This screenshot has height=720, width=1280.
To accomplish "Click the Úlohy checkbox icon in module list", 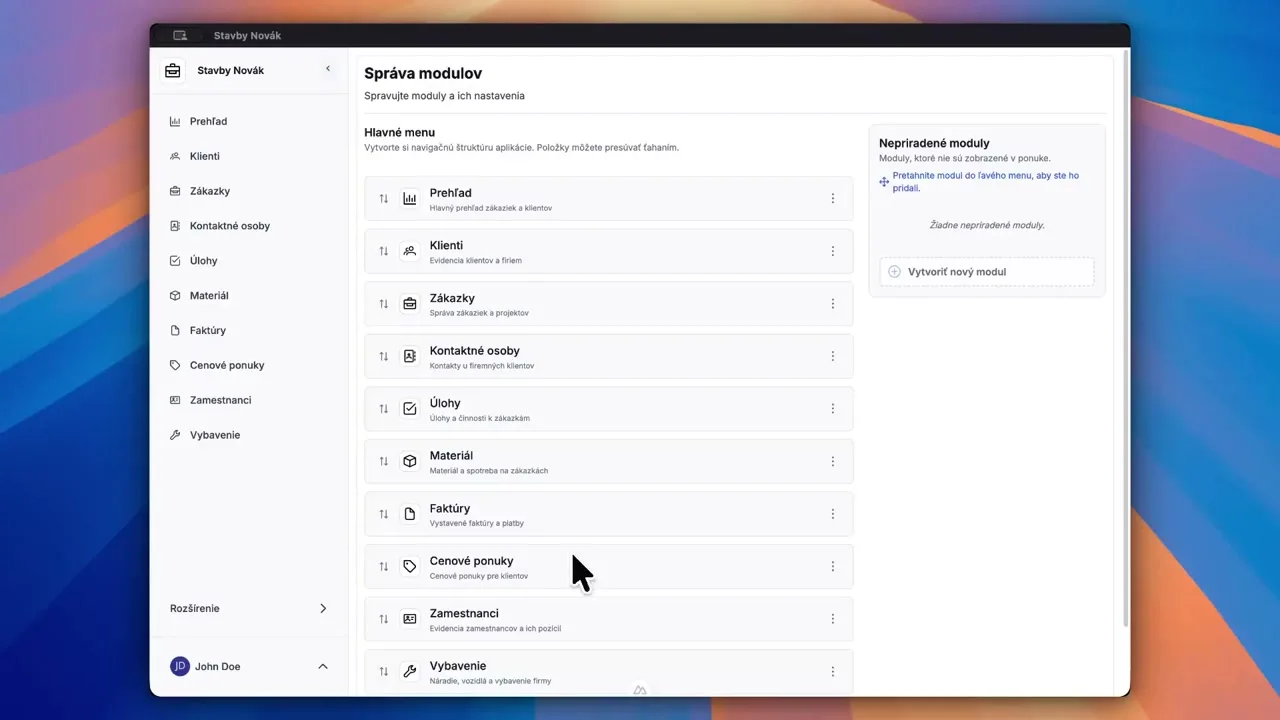I will (409, 409).
